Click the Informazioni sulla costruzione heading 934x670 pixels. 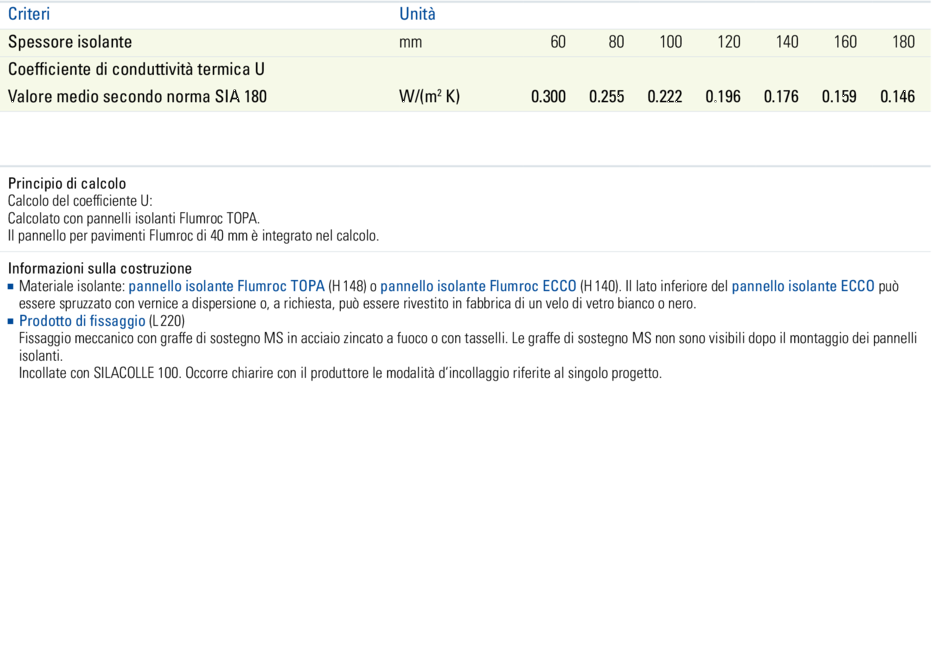99,269
